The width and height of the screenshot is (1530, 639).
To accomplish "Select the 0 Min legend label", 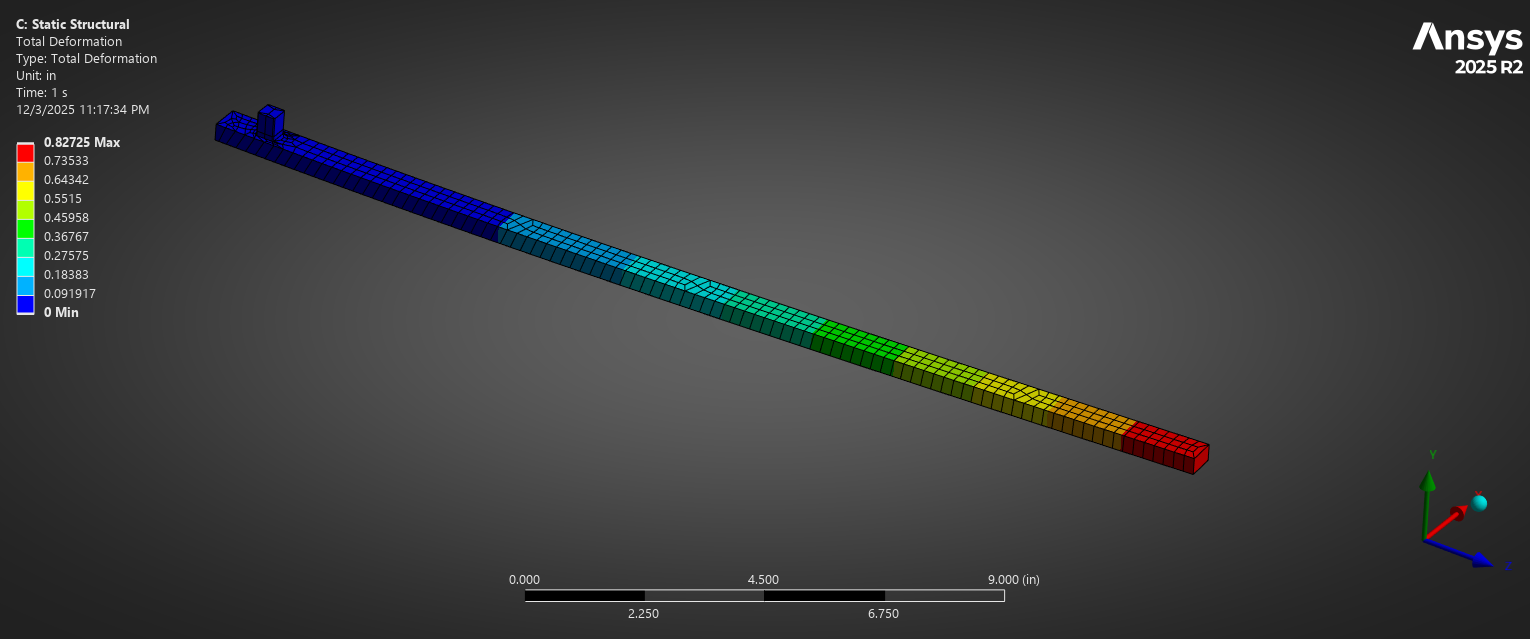I will coord(60,312).
